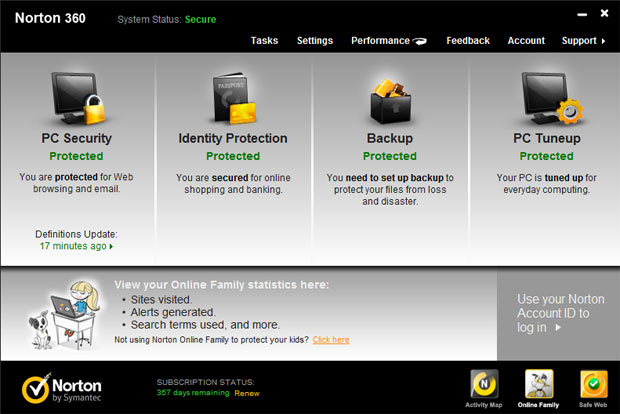620x414 pixels.
Task: Click 'View your Online Family statistics here' heading
Action: tap(221, 285)
